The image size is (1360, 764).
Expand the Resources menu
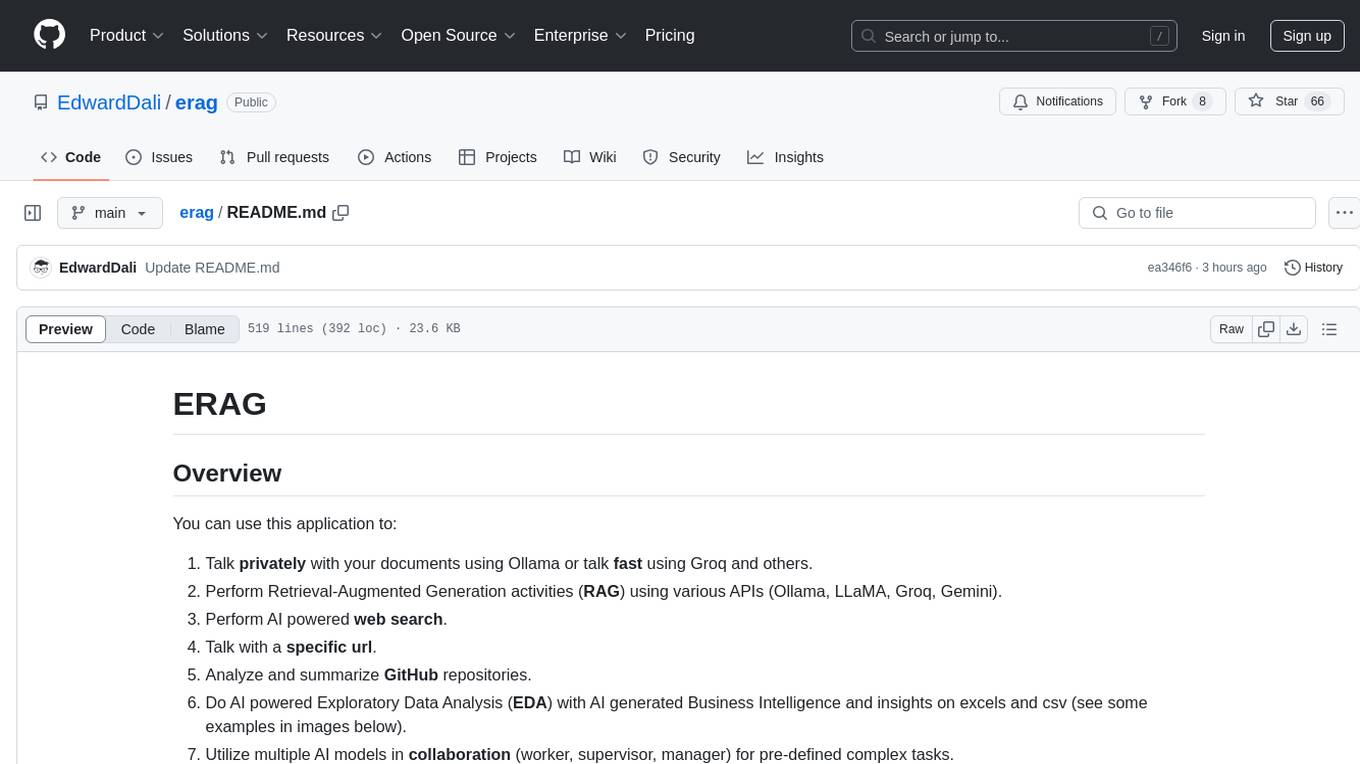point(334,35)
